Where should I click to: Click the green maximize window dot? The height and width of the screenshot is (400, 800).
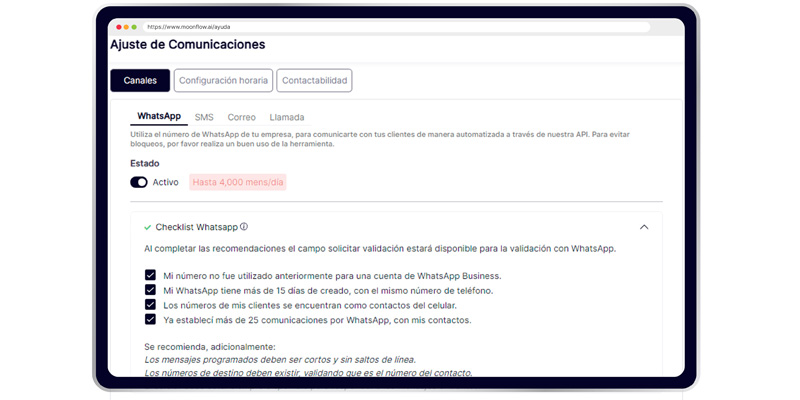pyautogui.click(x=134, y=27)
